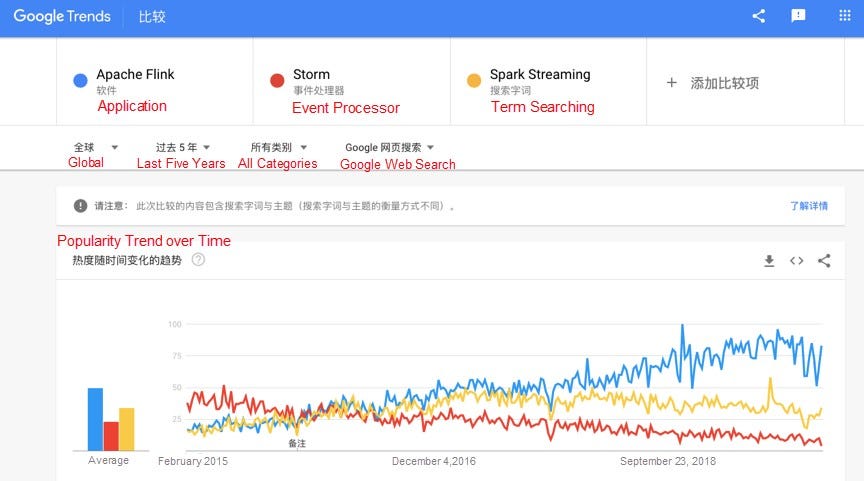Screen dimensions: 864x481
Task: Select the Spark Streaming search term
Action: (539, 75)
